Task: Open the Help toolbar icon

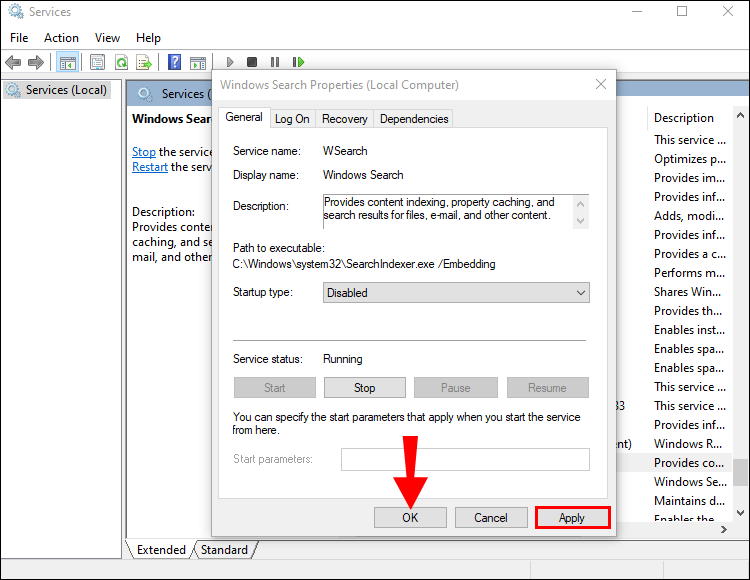Action: (x=175, y=62)
